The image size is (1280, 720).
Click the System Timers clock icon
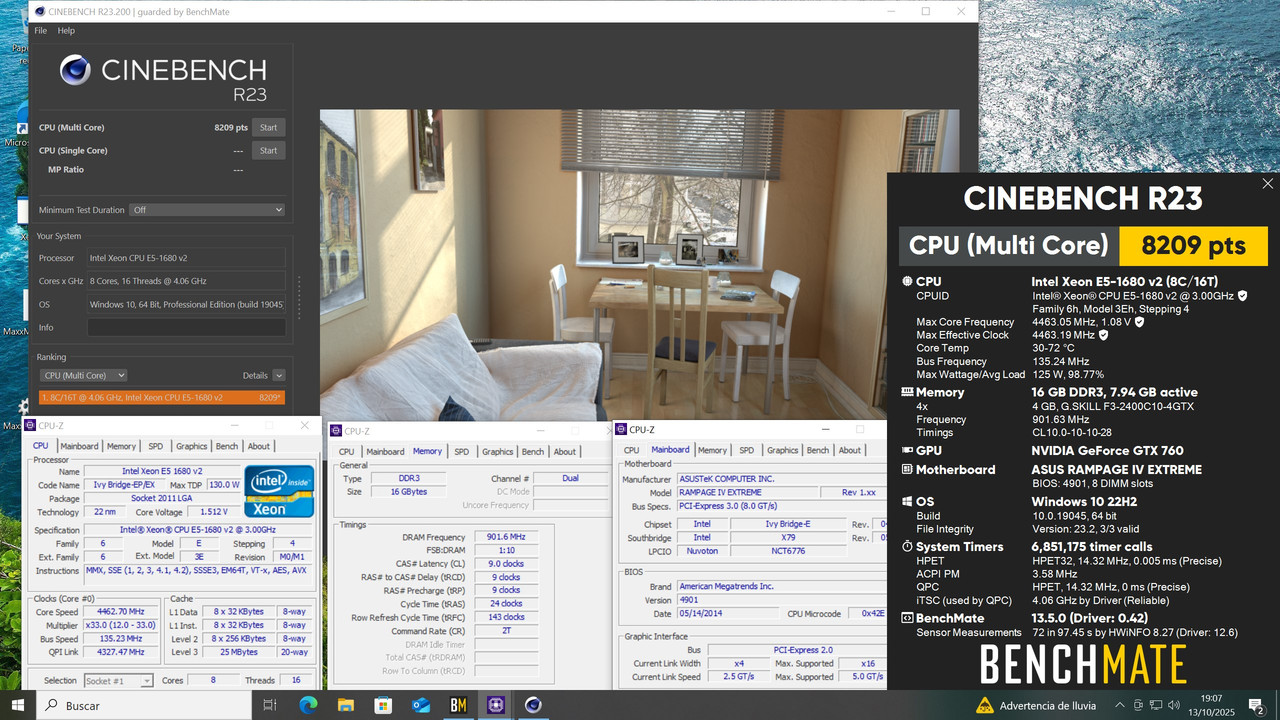click(x=907, y=547)
